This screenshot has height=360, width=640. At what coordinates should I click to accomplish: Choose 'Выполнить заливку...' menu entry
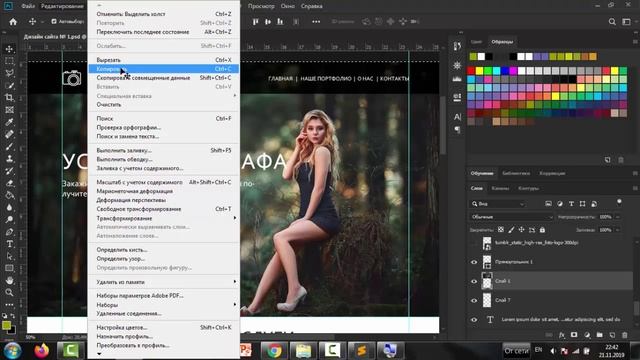tap(164, 150)
